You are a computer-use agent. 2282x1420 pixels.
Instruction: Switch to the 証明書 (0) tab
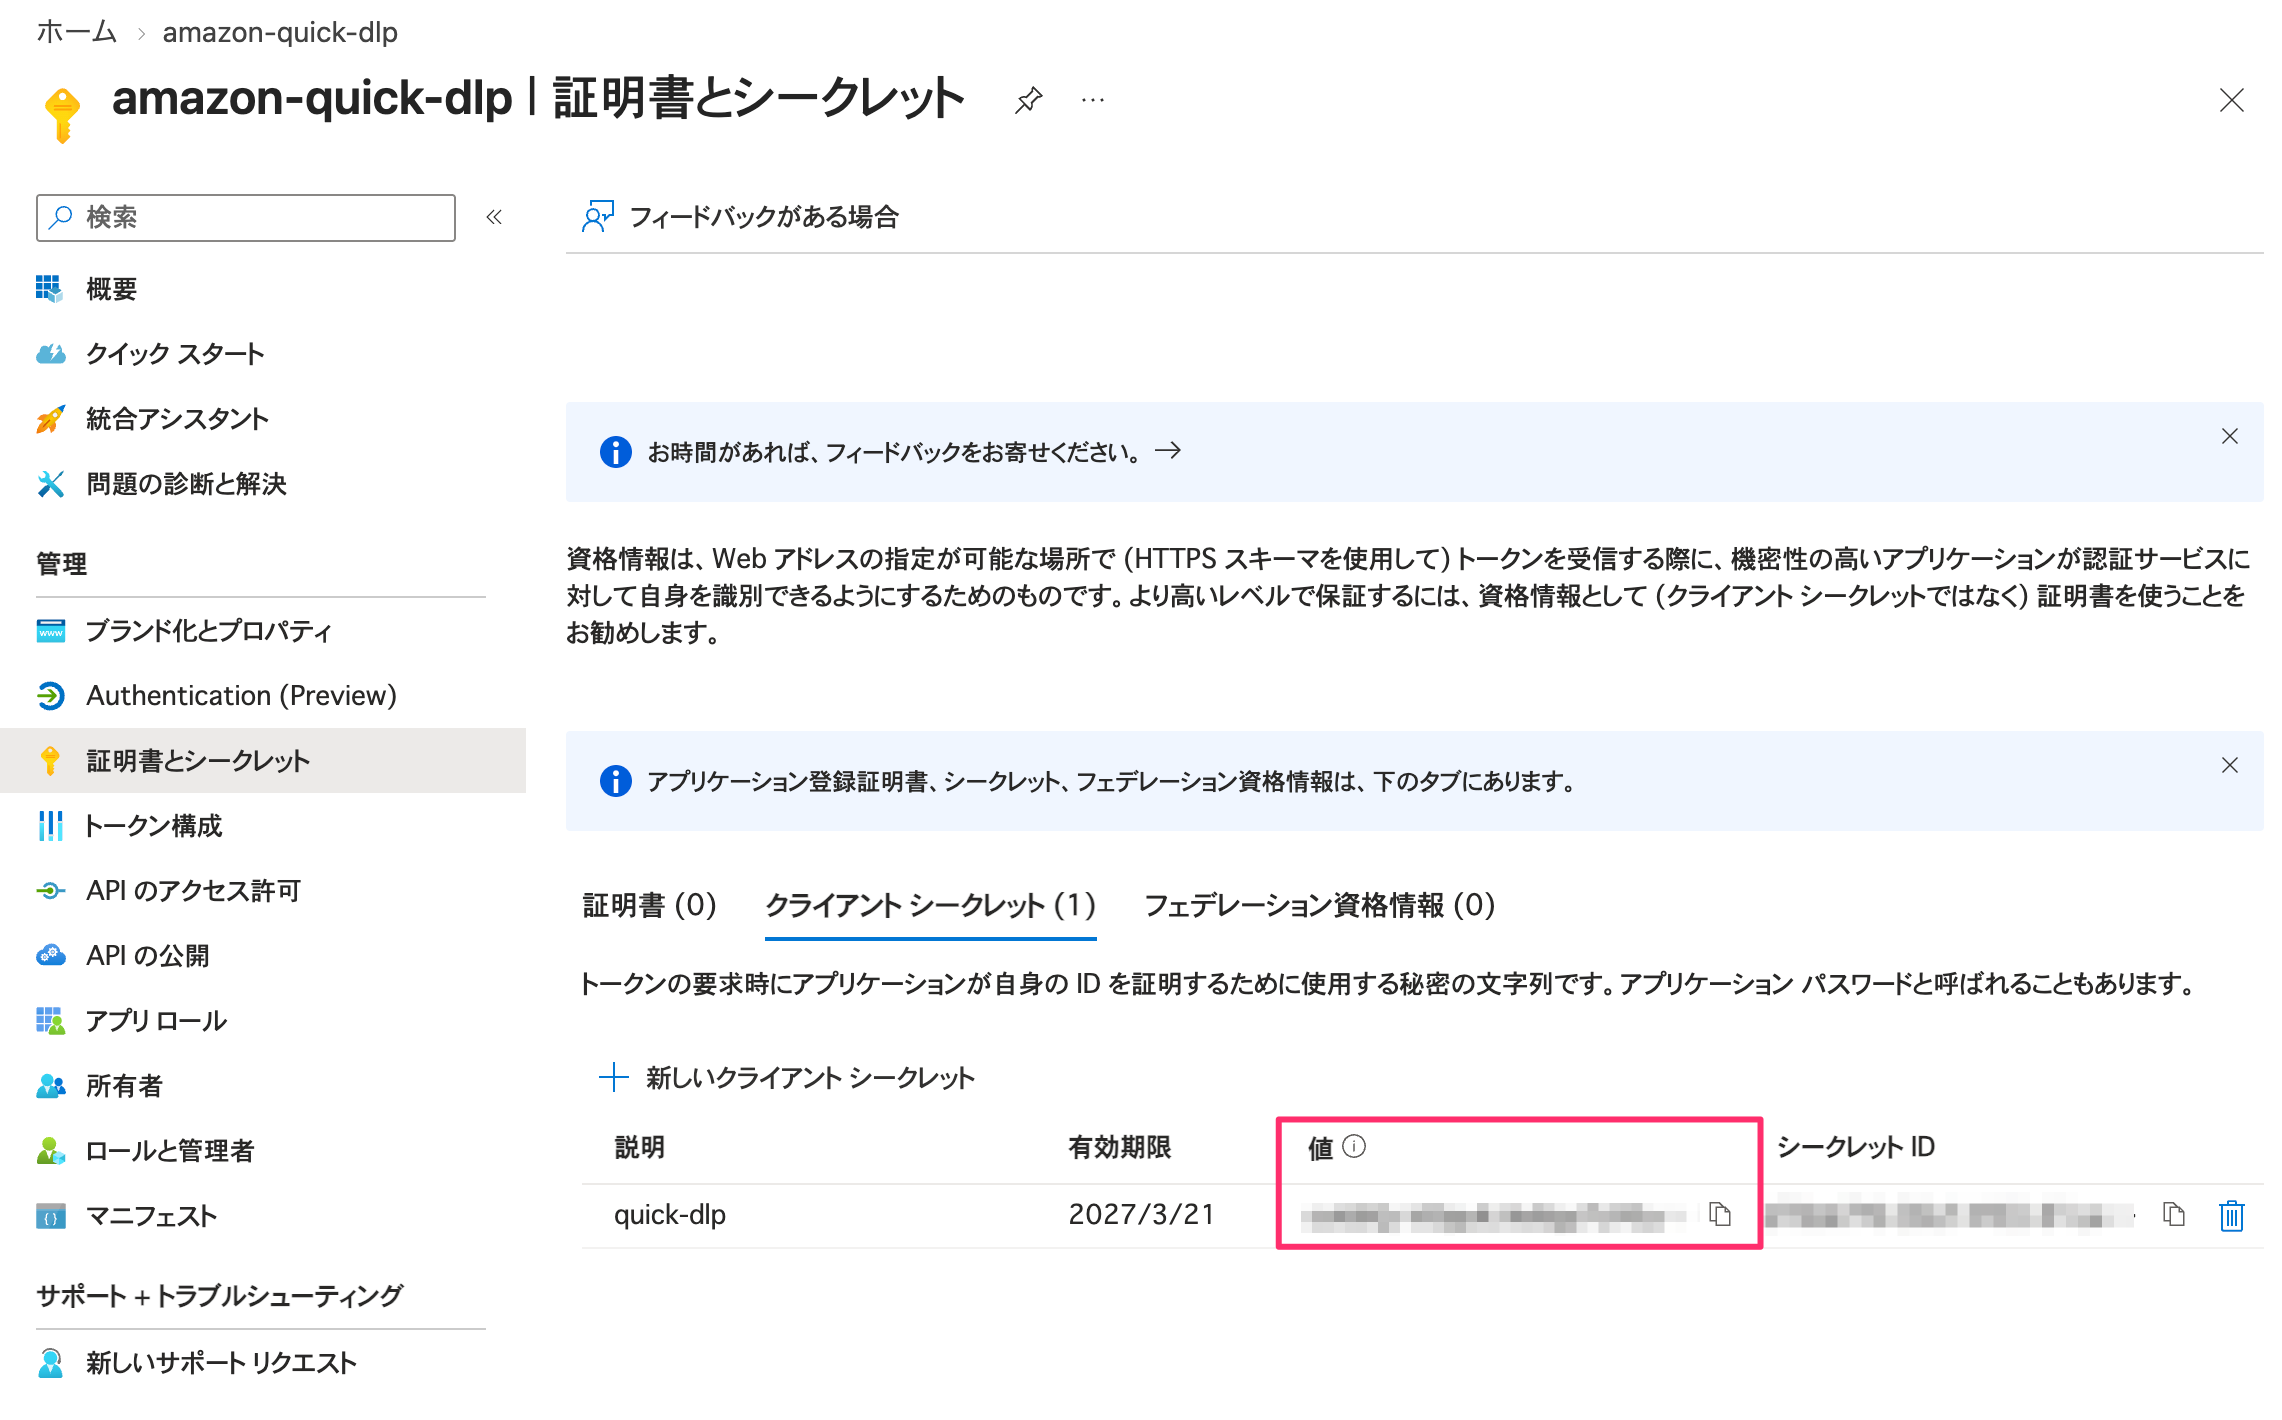[x=649, y=905]
